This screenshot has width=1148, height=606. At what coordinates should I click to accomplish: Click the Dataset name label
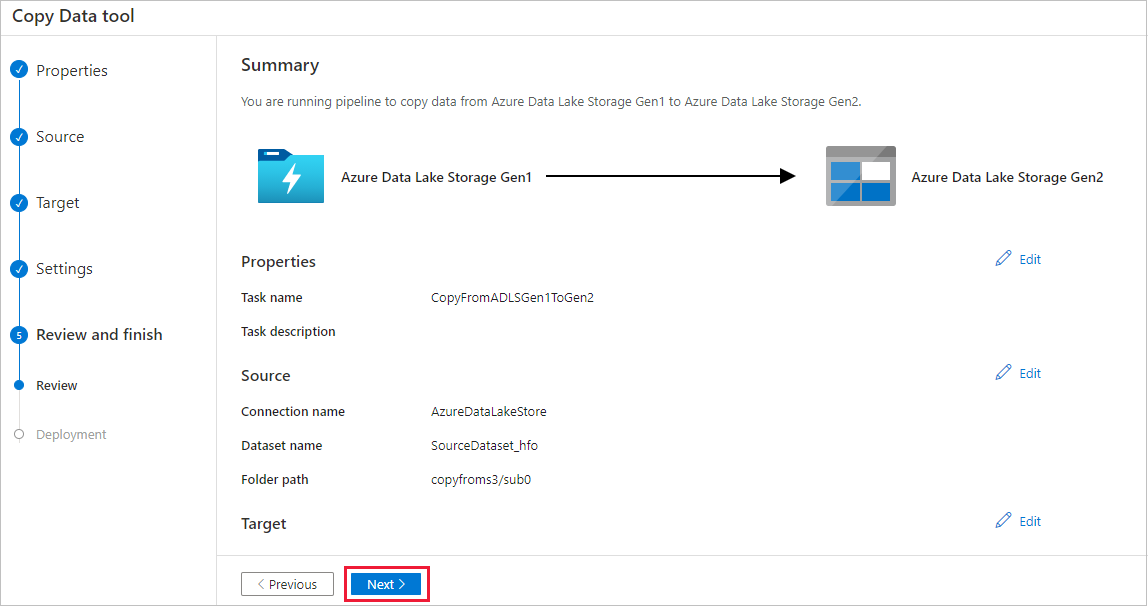pos(281,445)
